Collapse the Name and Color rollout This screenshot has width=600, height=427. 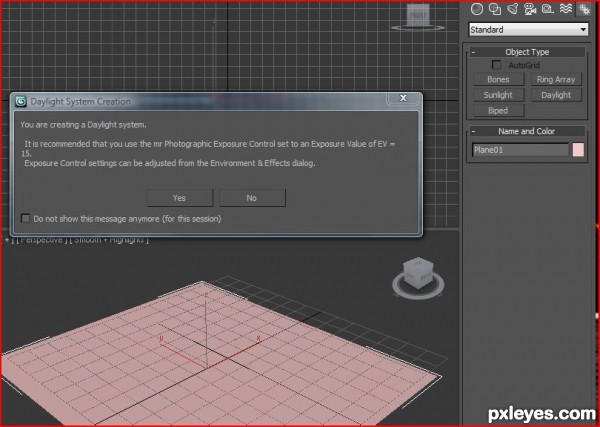point(473,131)
